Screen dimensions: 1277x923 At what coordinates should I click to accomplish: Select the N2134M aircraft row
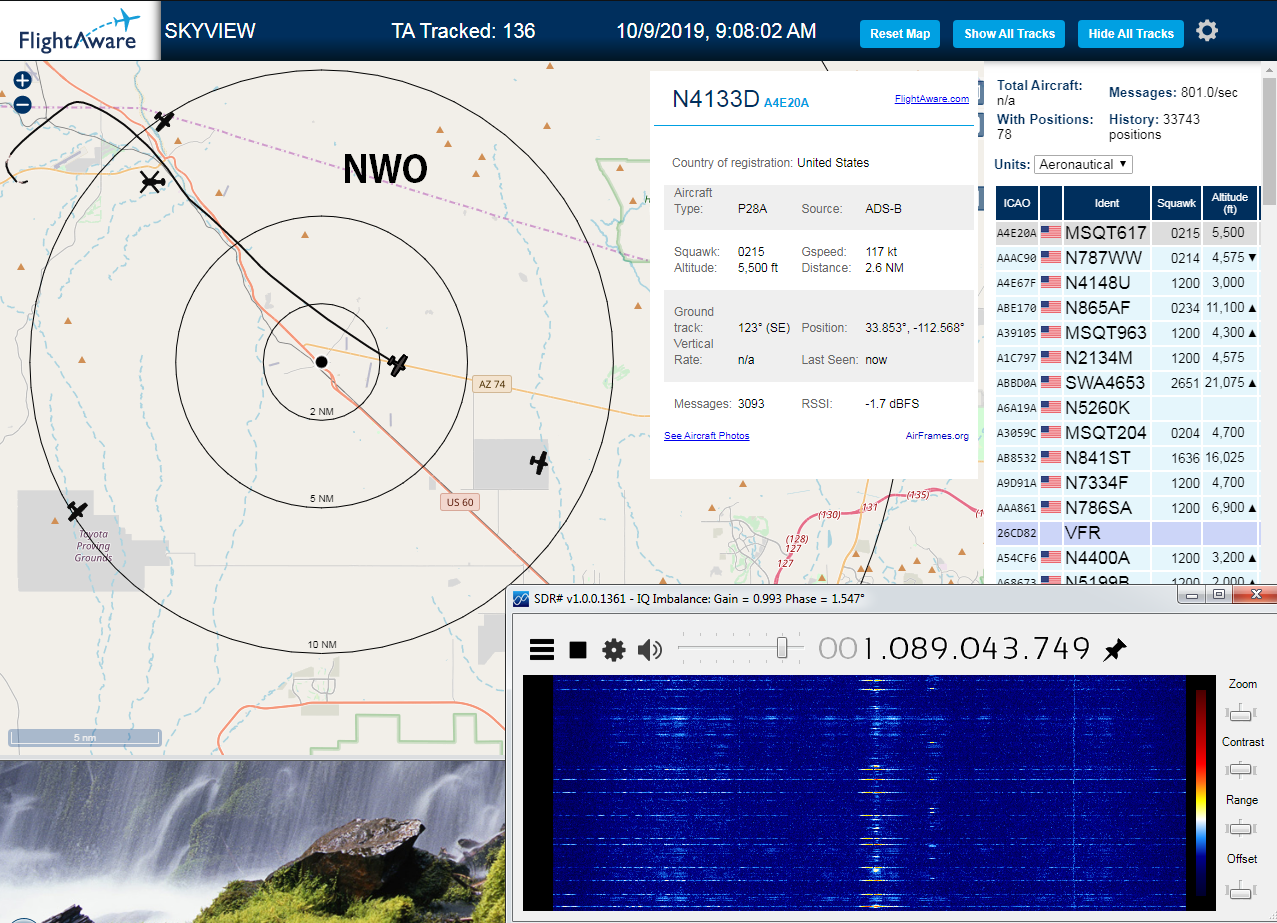point(1126,358)
